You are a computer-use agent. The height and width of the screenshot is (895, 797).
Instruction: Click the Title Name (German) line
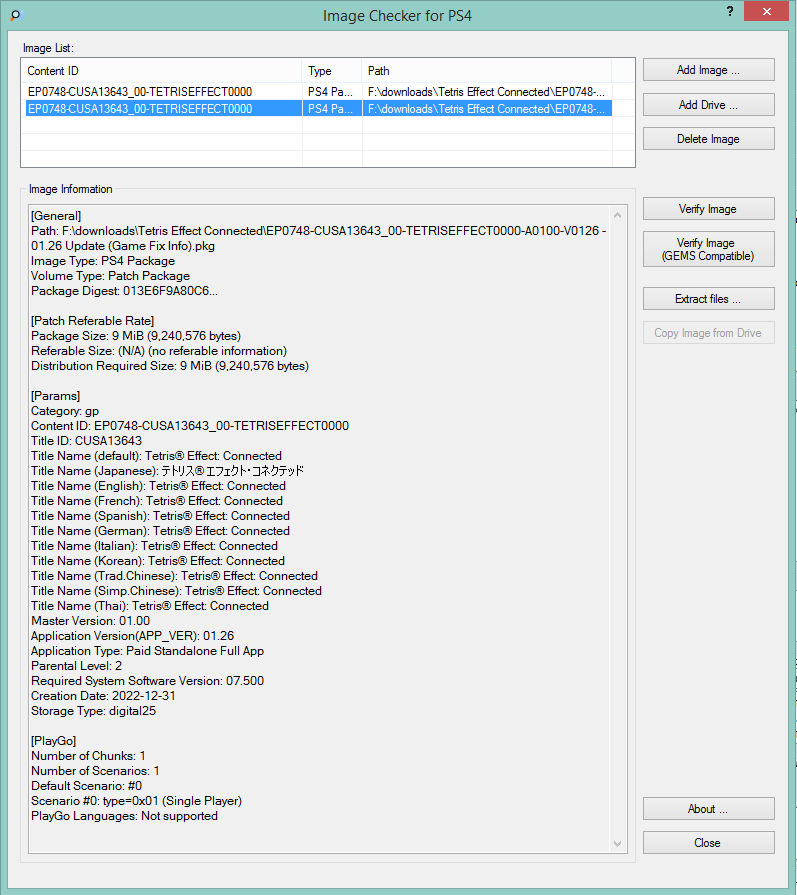click(160, 531)
